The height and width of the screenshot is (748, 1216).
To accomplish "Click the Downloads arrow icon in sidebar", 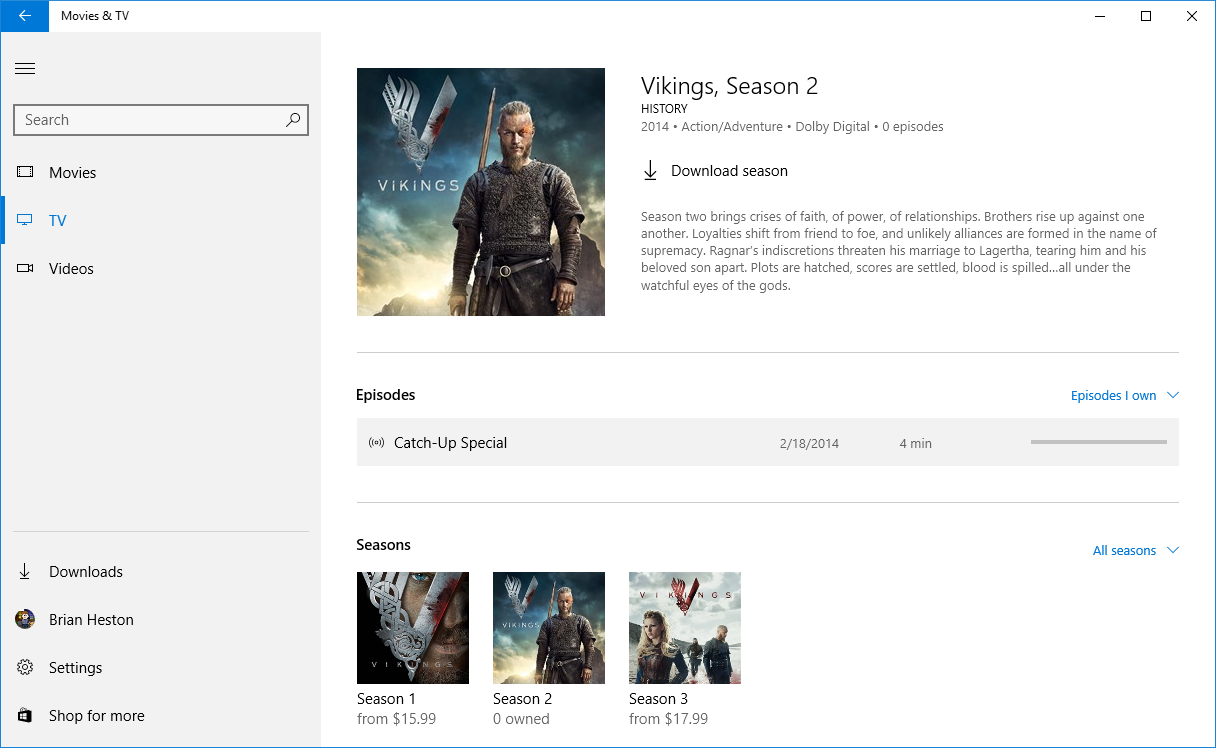I will (25, 572).
